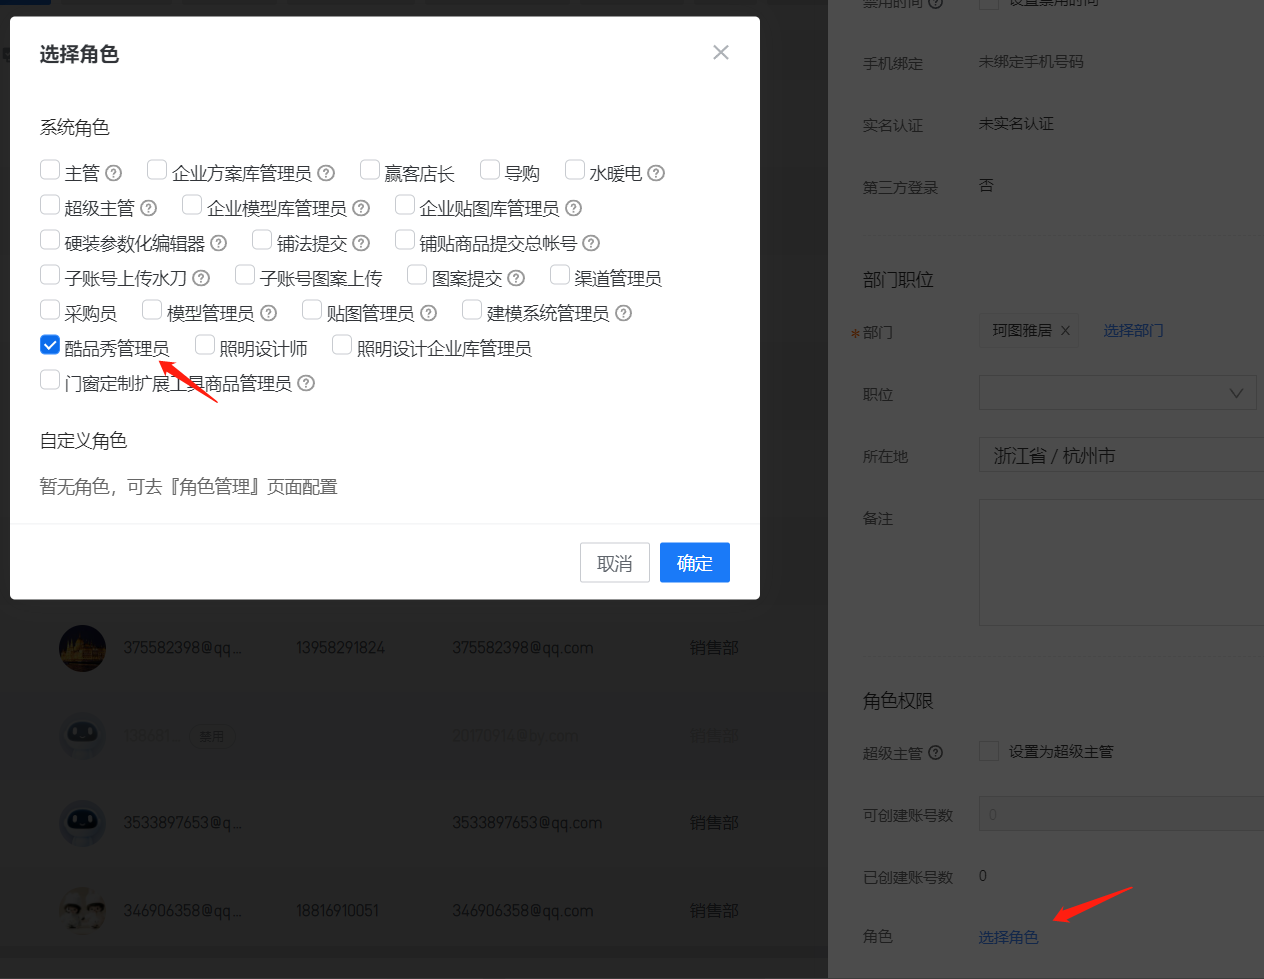Check the 照明设计师 role checkbox
This screenshot has height=979, width=1264.
coord(205,345)
